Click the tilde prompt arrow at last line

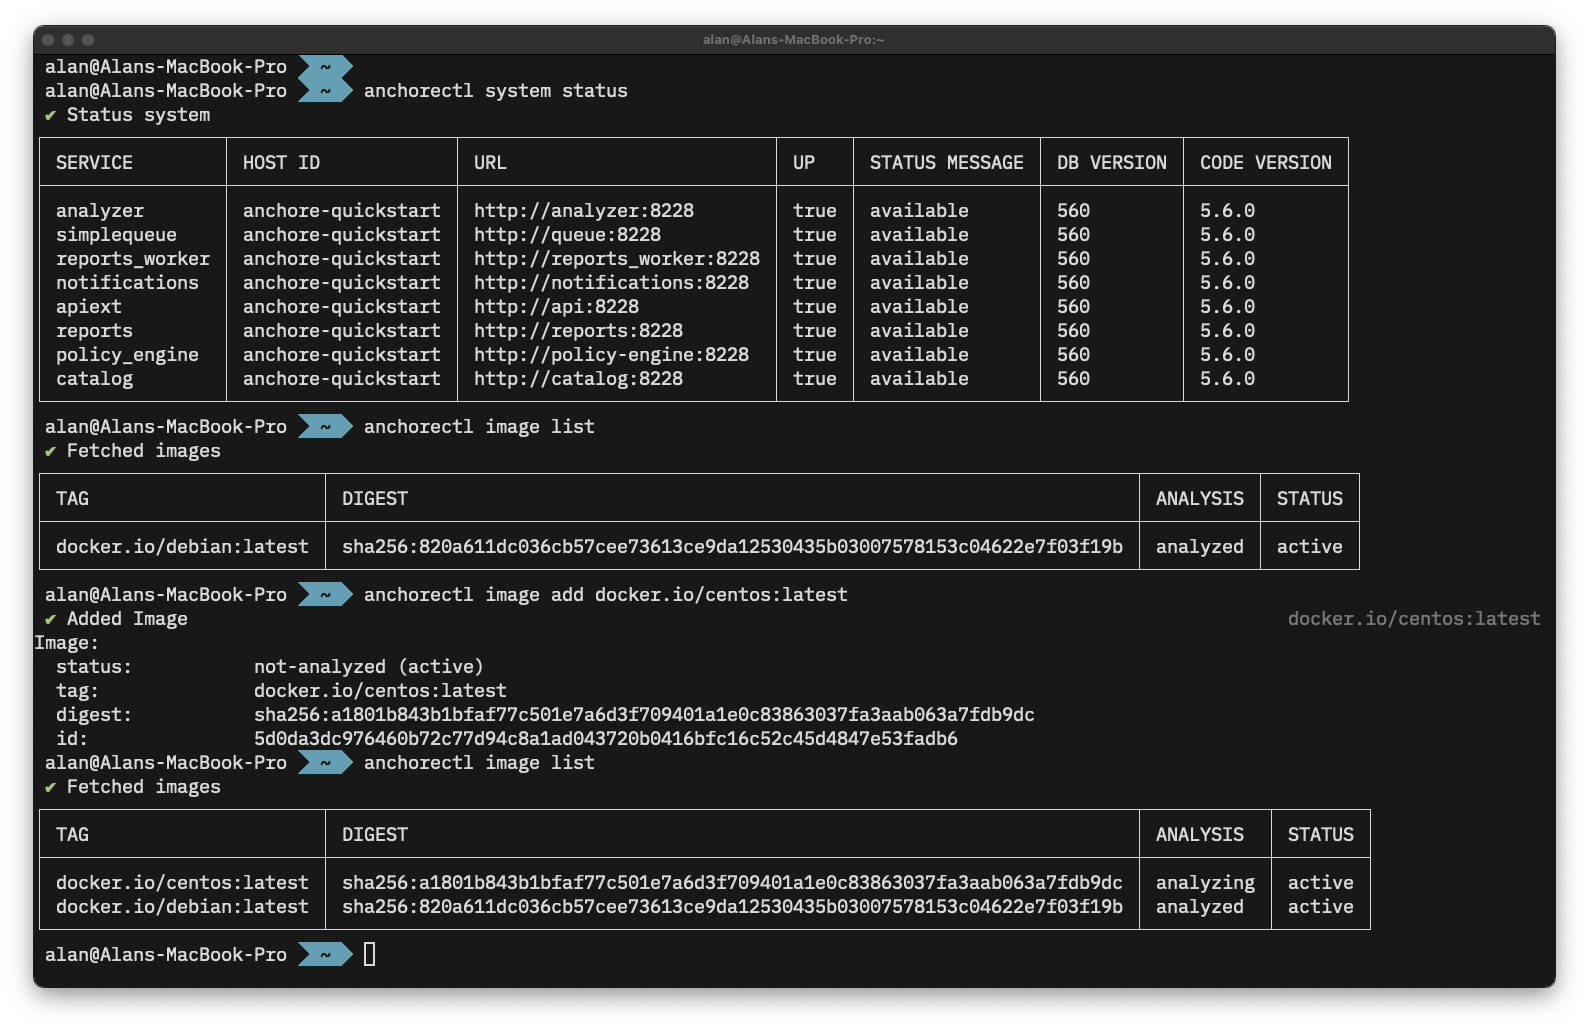point(325,955)
